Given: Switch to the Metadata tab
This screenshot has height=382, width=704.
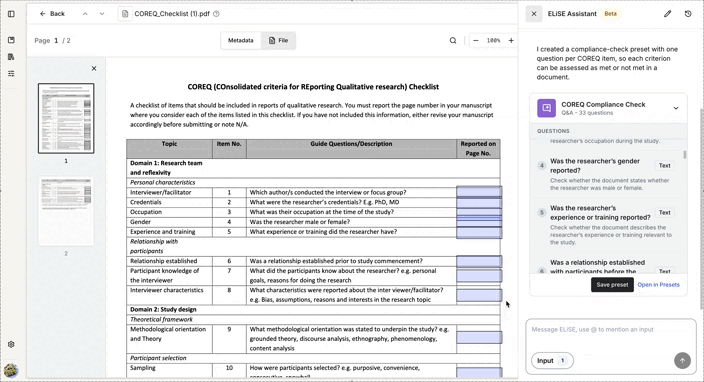Looking at the screenshot, I should (x=241, y=40).
